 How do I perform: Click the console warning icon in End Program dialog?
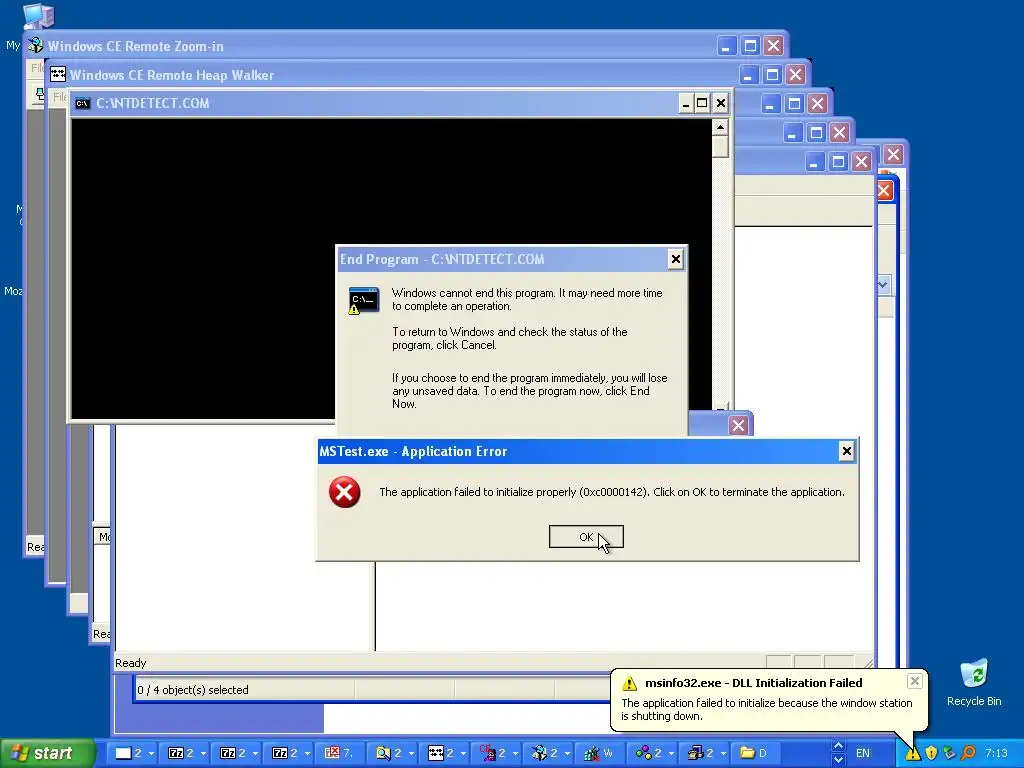point(363,300)
